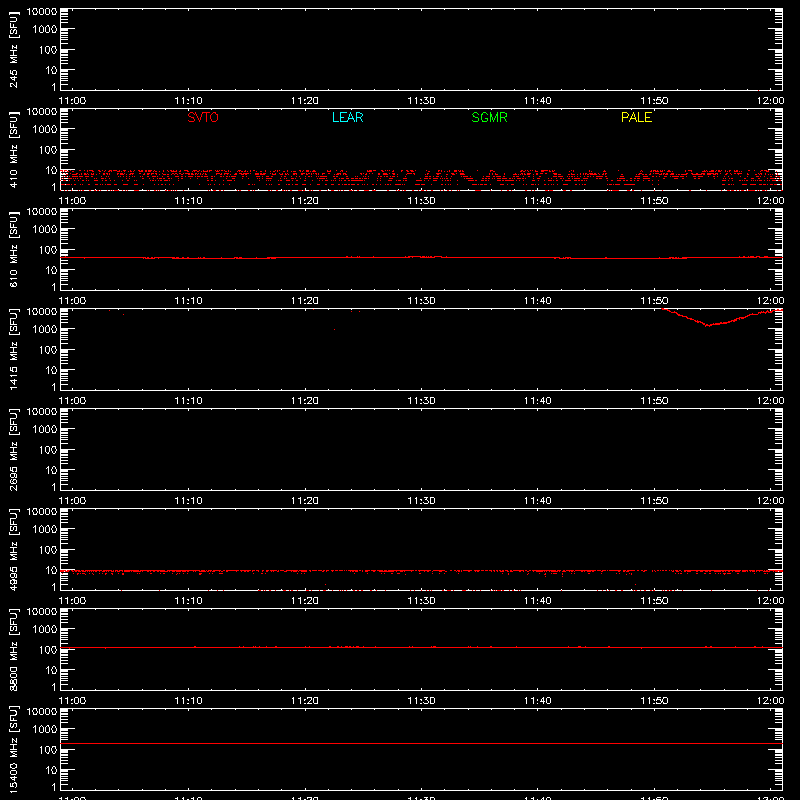Select the 15400 MHz [SFU] axis title
Viewport: 800px width, 800px height.
(13, 750)
